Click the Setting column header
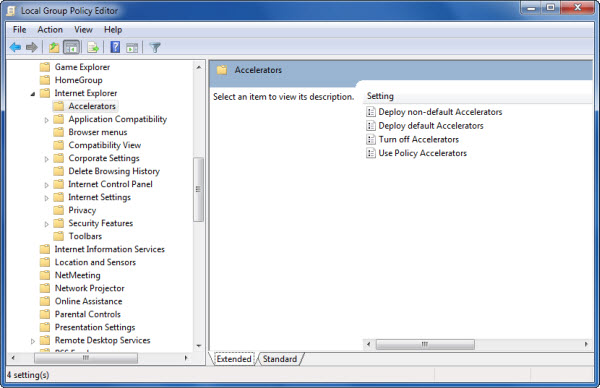Viewport: 600px width, 388px height. pos(380,96)
